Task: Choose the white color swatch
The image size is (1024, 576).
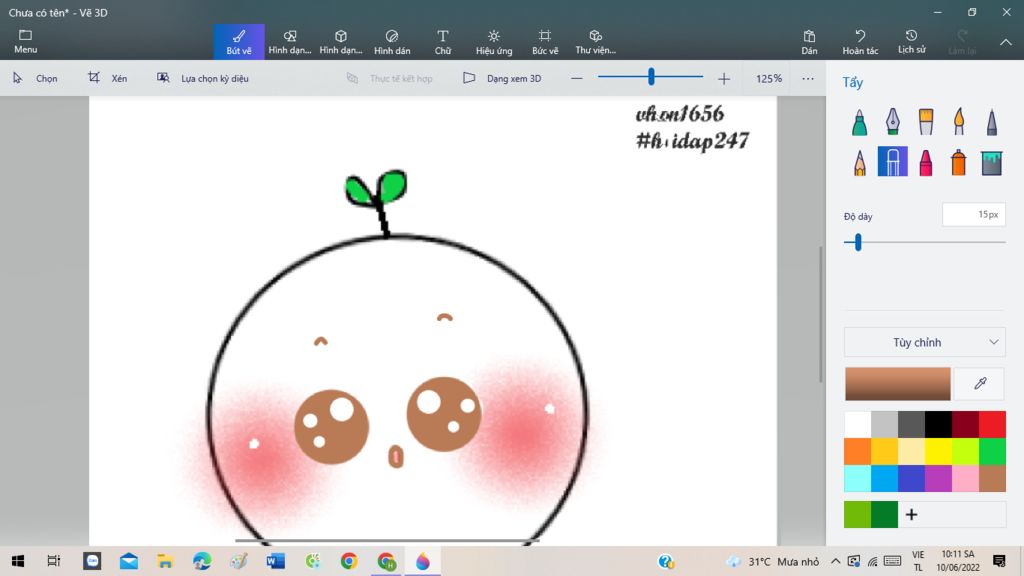Action: (x=857, y=424)
